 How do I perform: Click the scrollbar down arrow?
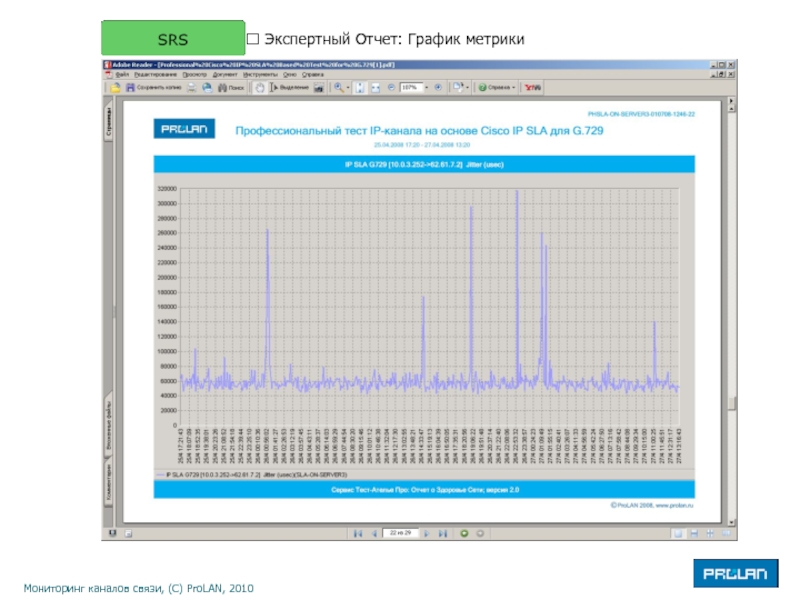[732, 522]
